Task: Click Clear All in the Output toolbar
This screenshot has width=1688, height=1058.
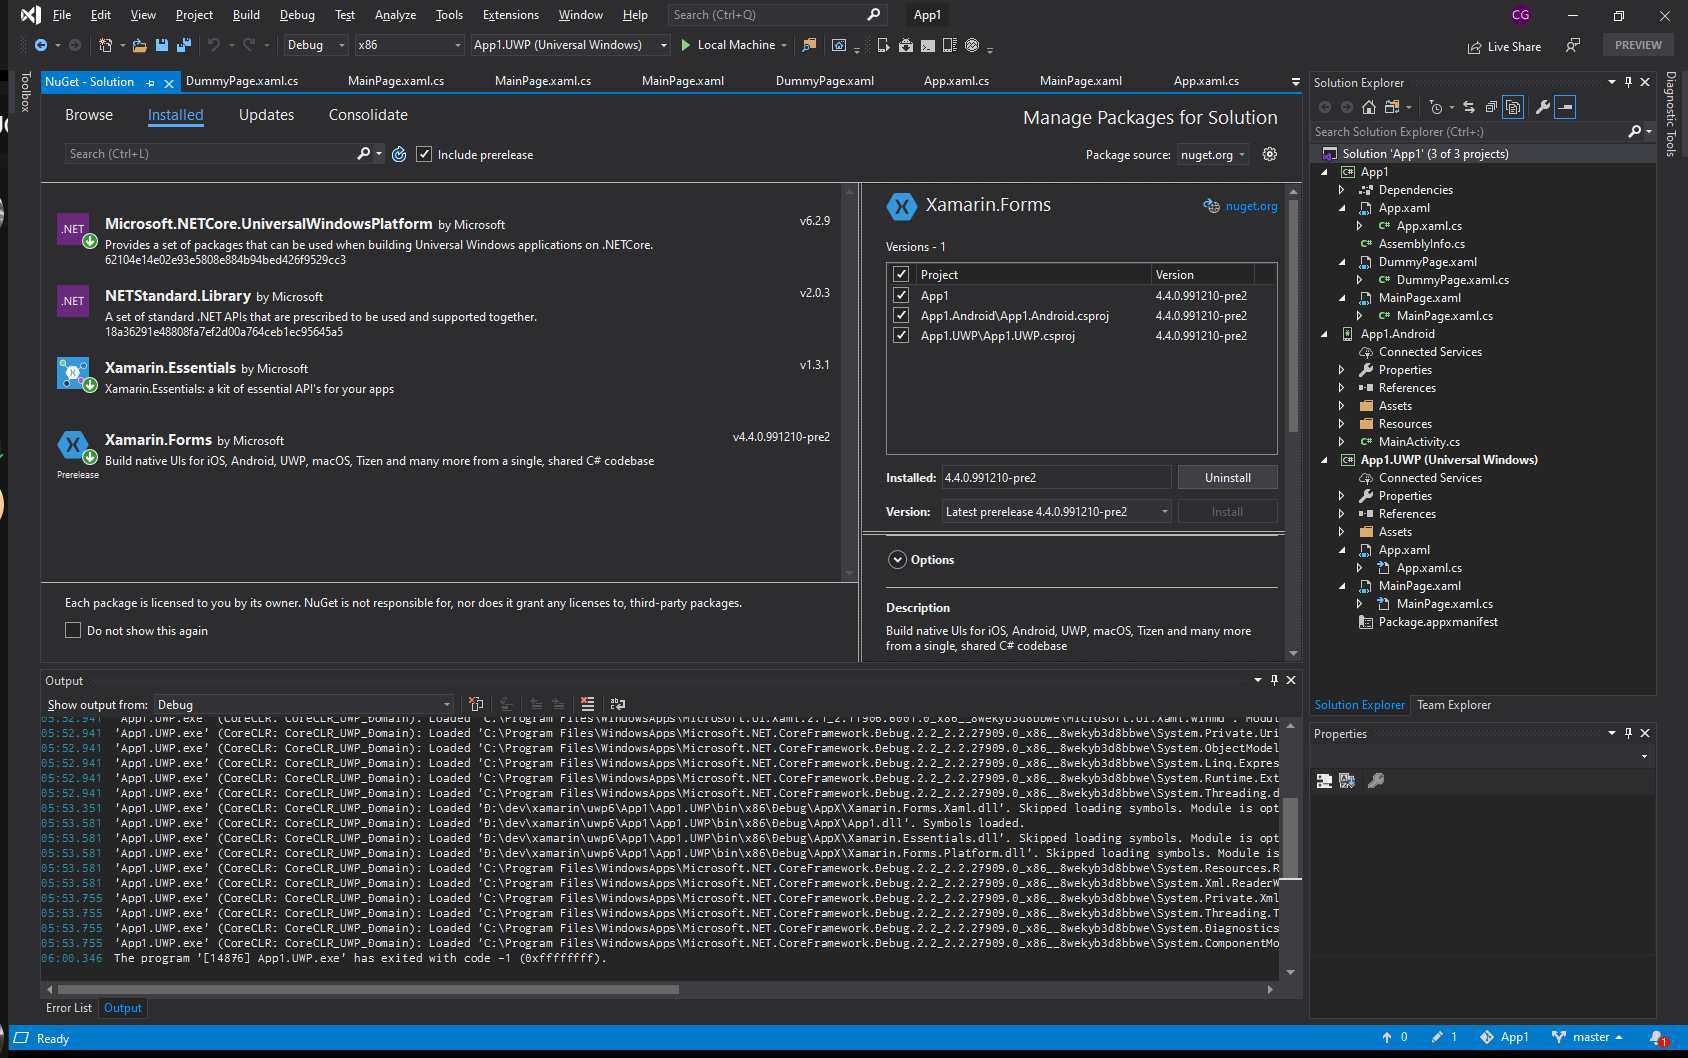Action: click(x=587, y=704)
